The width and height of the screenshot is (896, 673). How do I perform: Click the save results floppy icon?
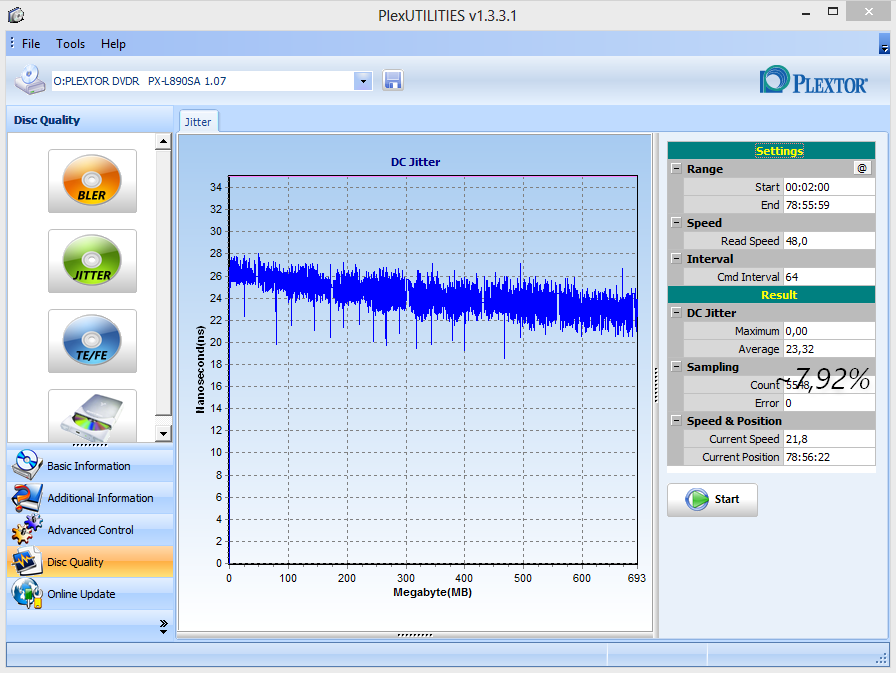pyautogui.click(x=393, y=81)
